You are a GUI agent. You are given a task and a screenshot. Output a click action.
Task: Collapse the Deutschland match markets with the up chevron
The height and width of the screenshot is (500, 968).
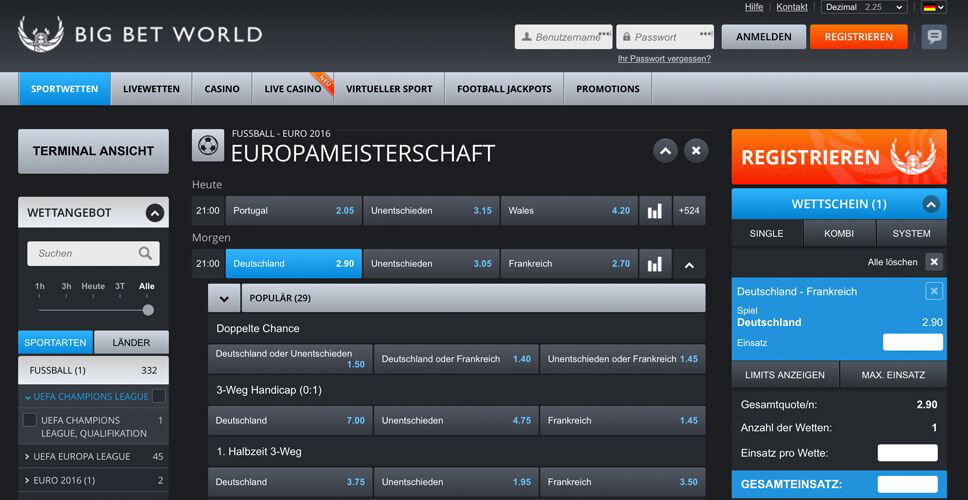click(x=690, y=264)
